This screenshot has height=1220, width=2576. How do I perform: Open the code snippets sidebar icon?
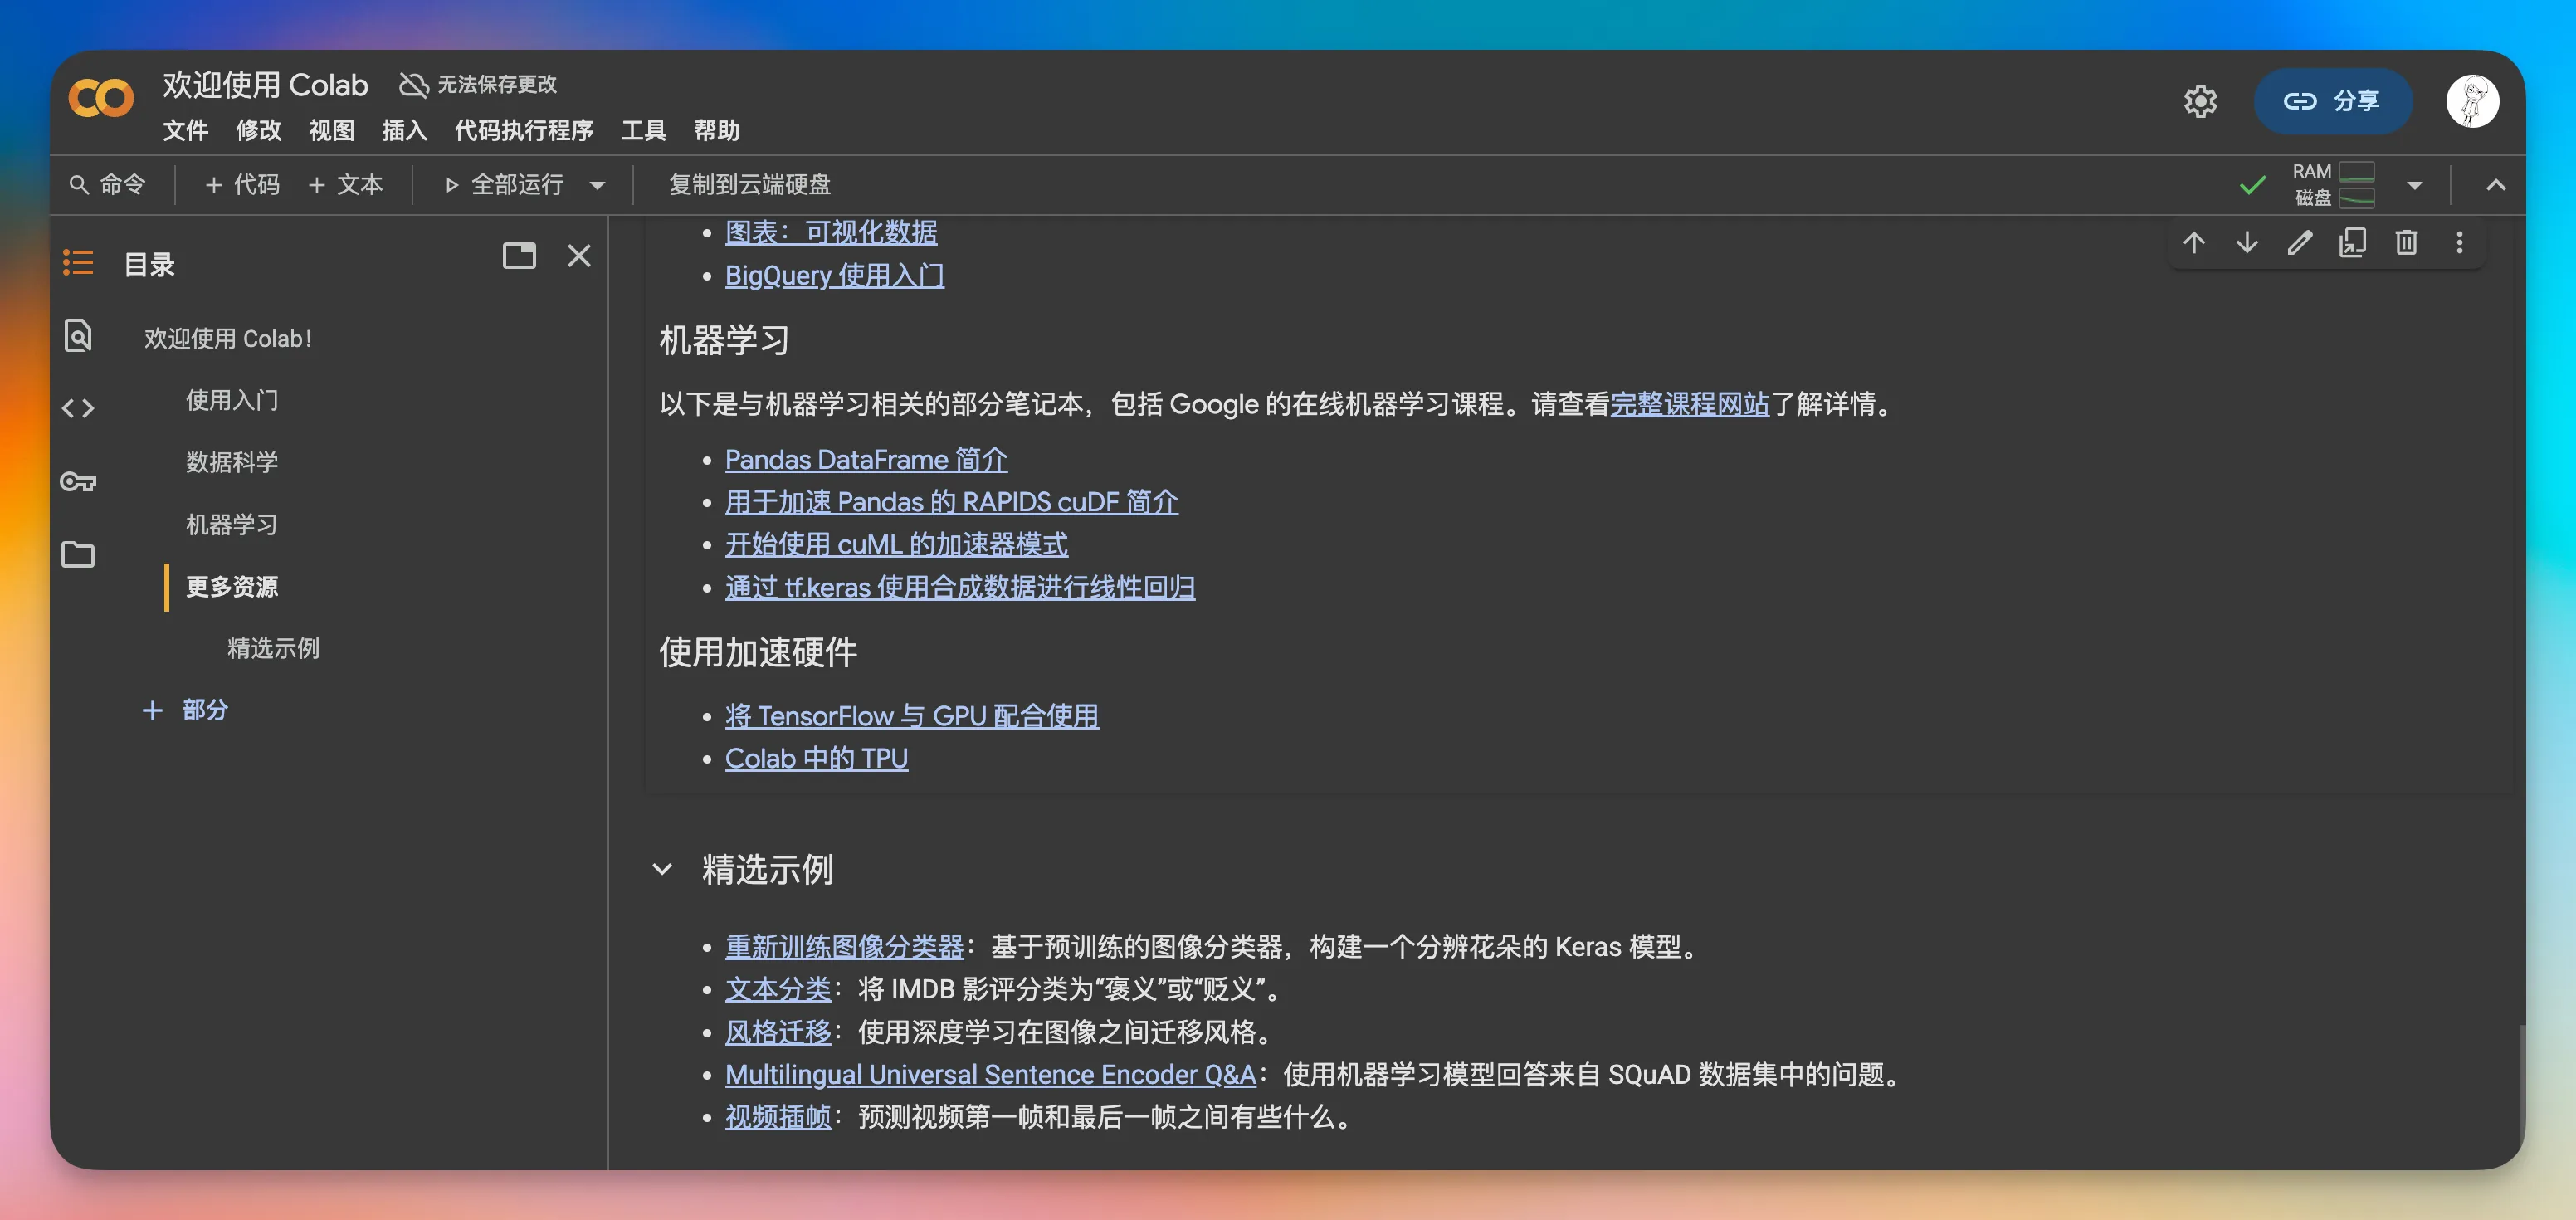78,408
